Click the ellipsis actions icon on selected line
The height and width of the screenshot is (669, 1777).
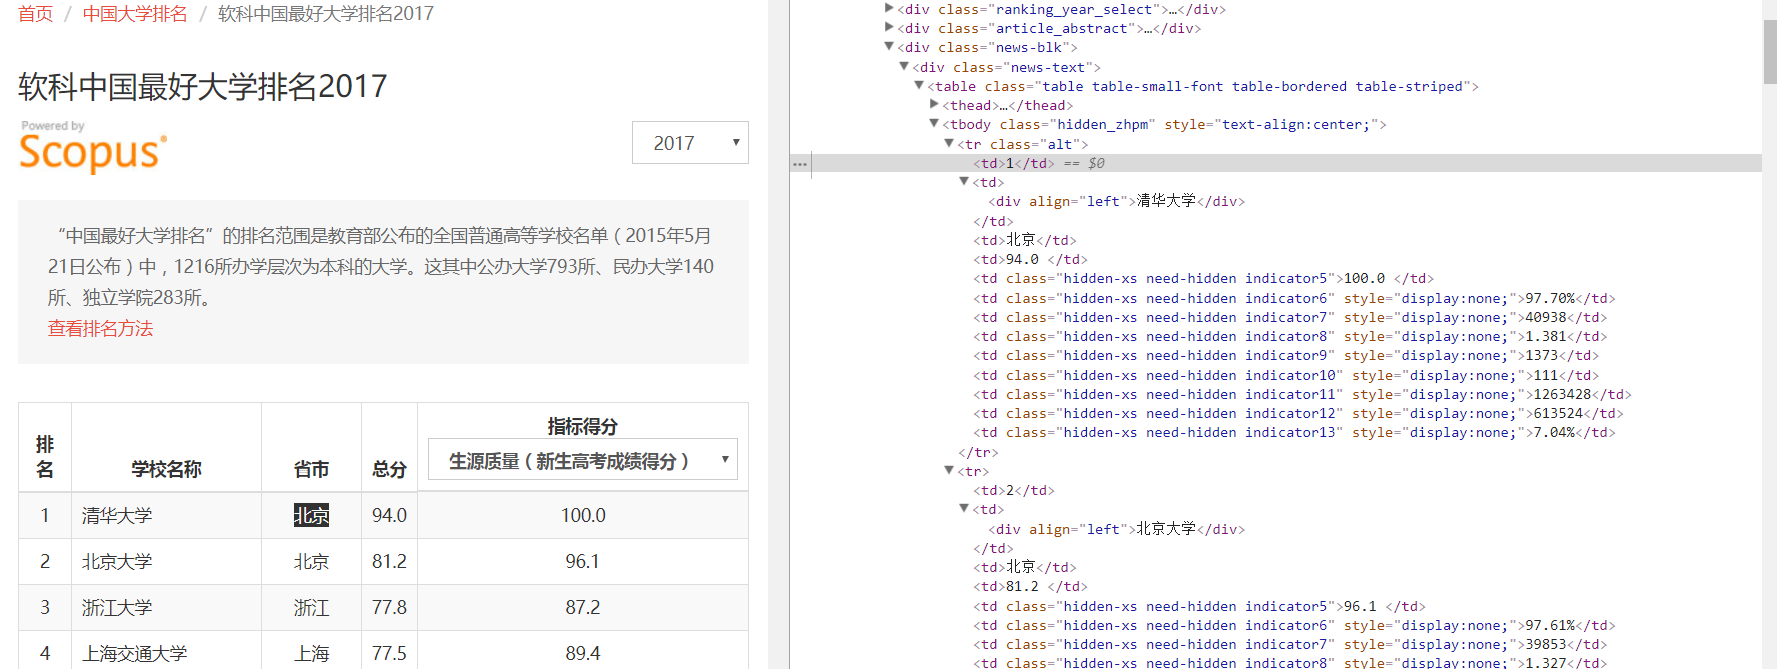coord(800,163)
